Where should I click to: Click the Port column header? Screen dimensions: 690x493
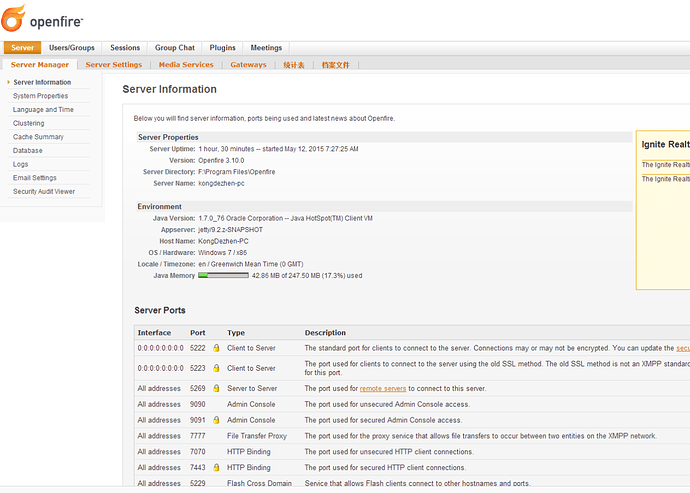coord(198,333)
